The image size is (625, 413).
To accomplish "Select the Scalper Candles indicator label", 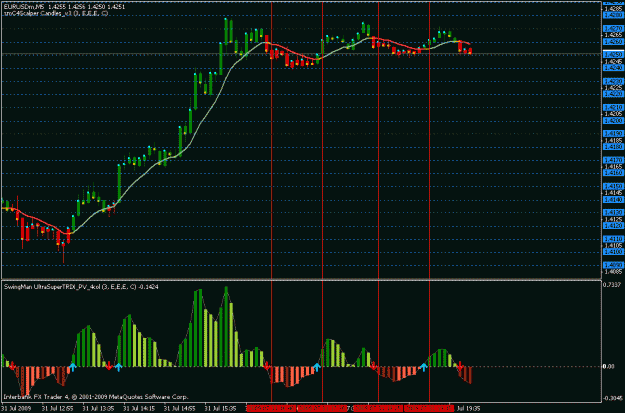I will pos(55,14).
